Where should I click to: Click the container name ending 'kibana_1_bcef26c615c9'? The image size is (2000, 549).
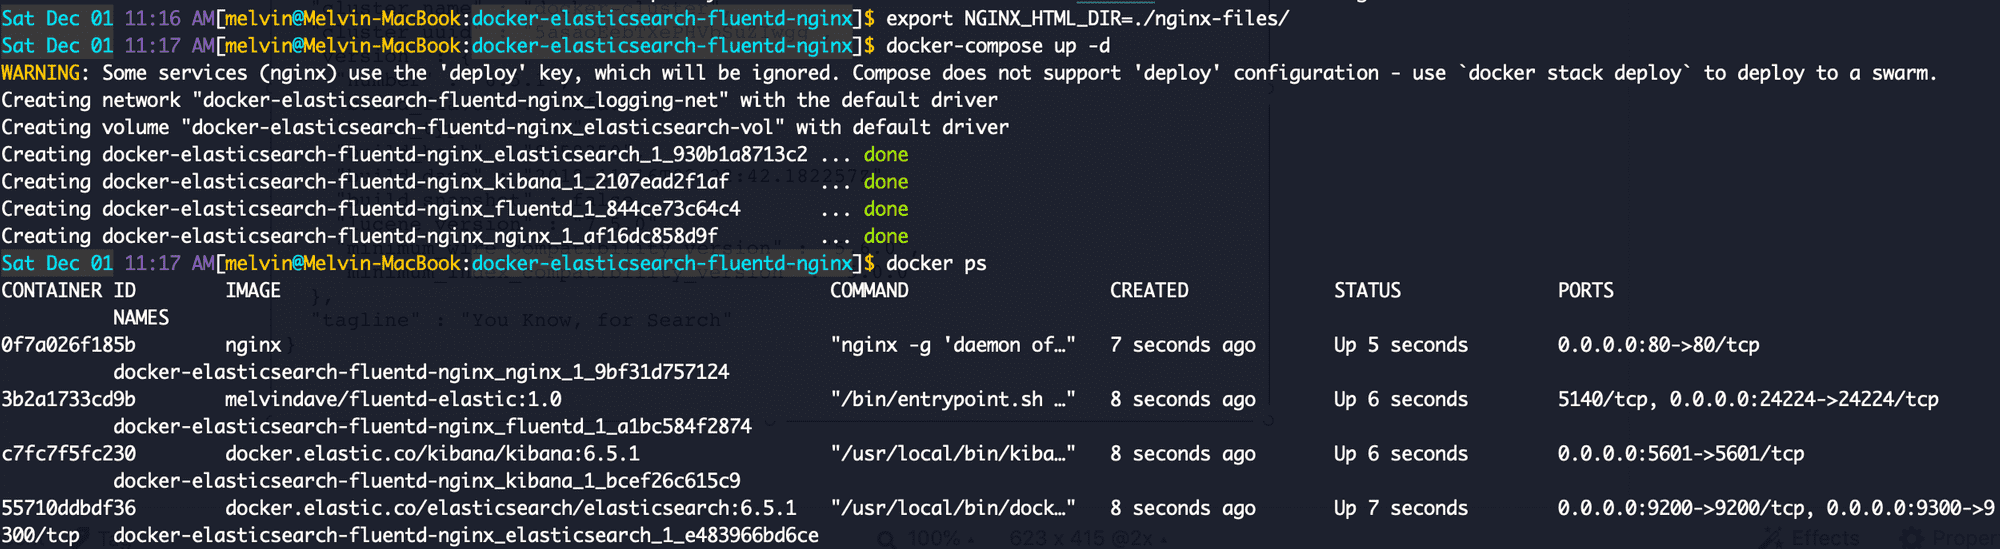click(427, 481)
